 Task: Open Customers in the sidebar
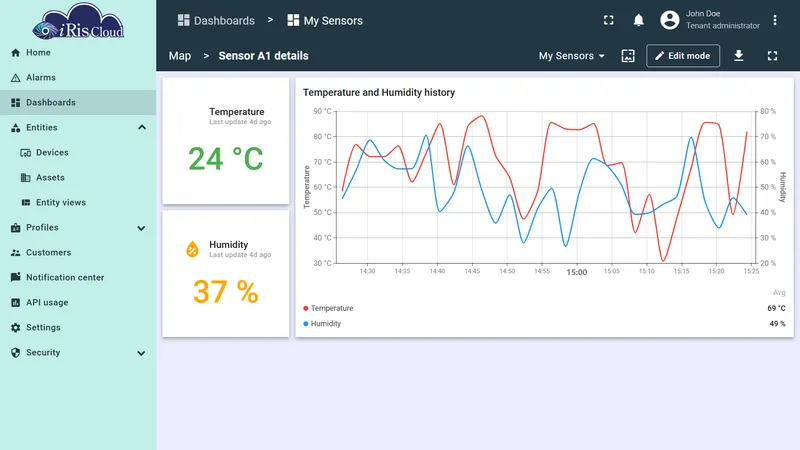(78, 253)
